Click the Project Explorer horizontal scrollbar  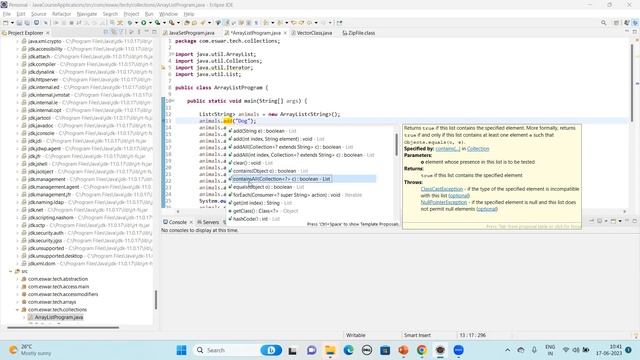63,327
